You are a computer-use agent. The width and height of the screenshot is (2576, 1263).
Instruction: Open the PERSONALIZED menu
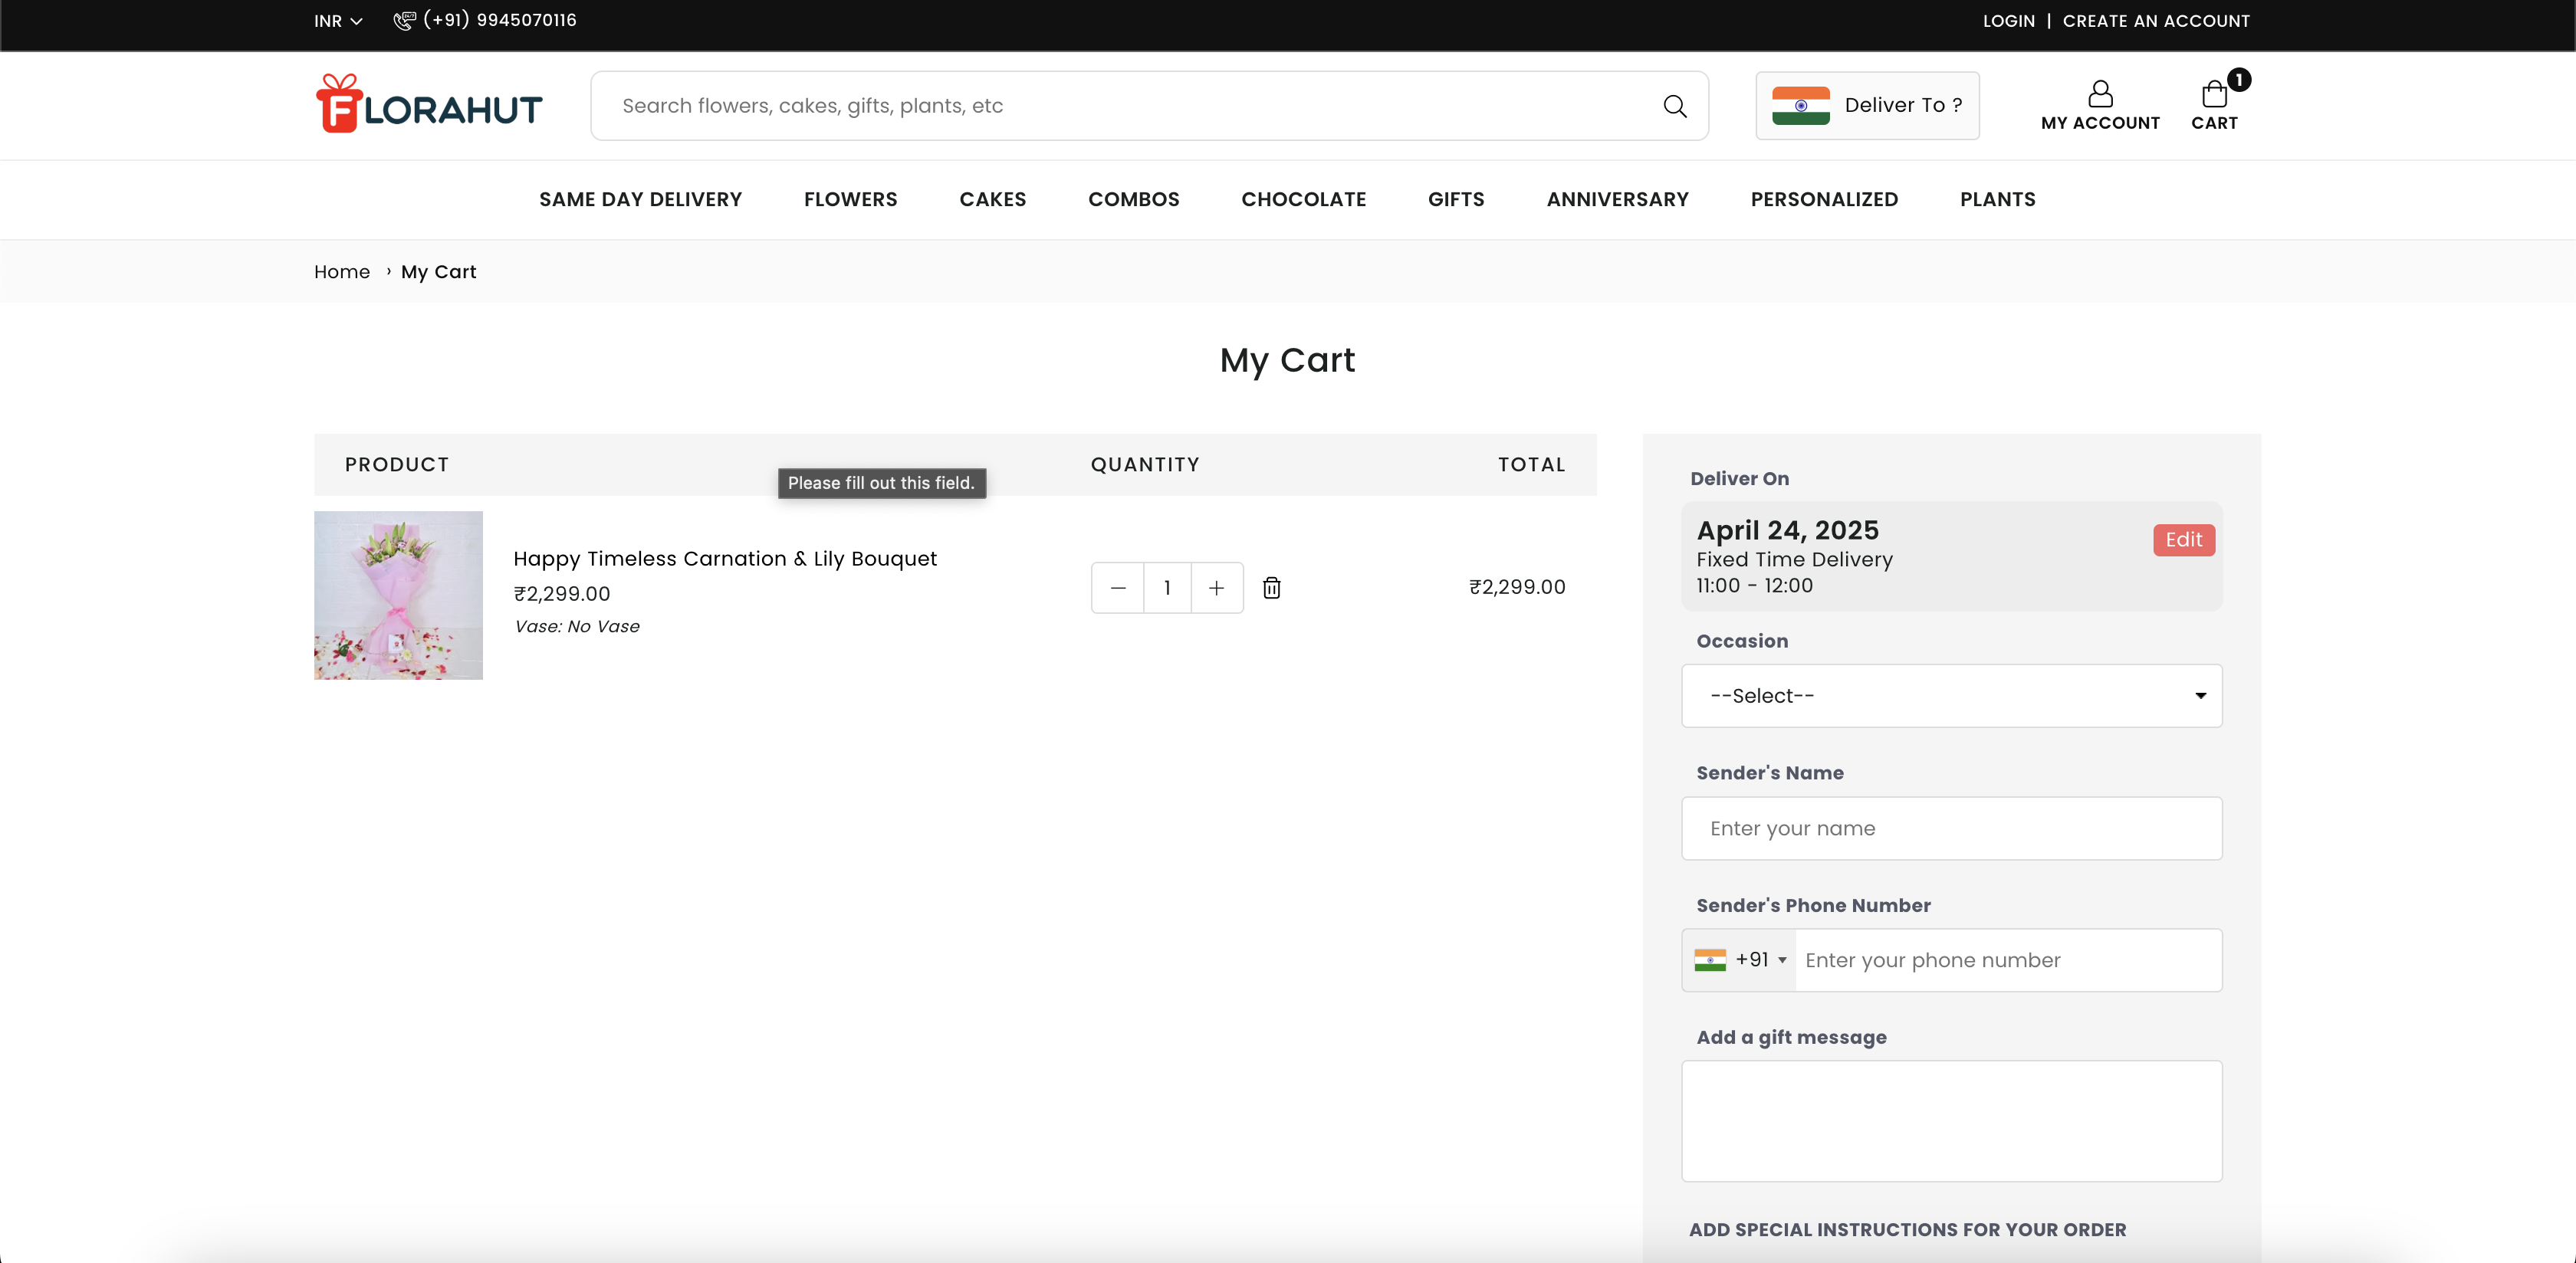pyautogui.click(x=1824, y=199)
